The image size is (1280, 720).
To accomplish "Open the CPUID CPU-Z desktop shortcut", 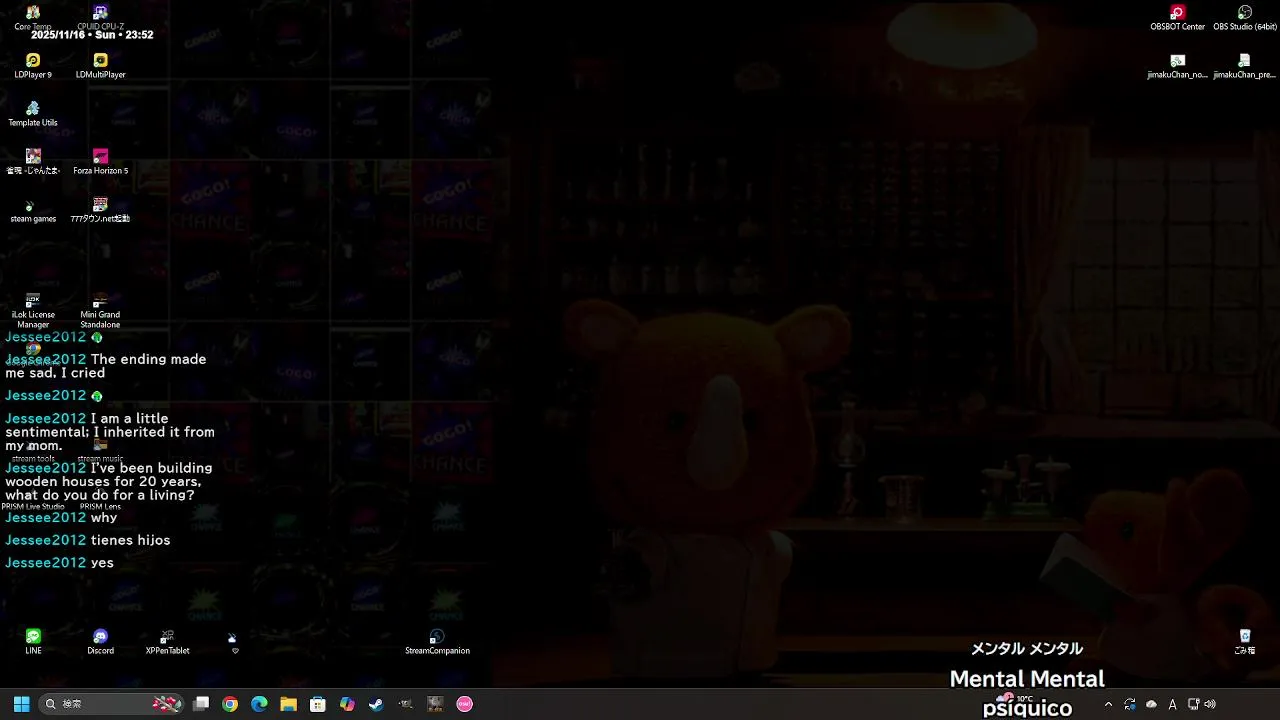I will tap(100, 16).
